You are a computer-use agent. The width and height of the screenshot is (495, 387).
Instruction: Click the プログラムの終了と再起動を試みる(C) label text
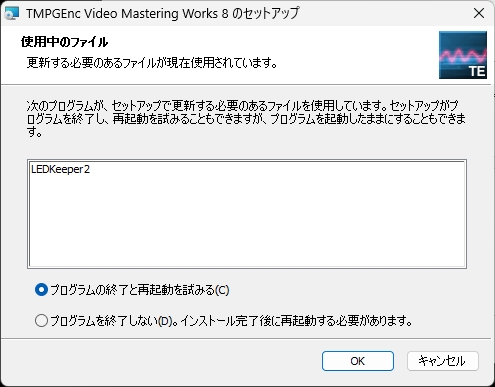[140, 290]
